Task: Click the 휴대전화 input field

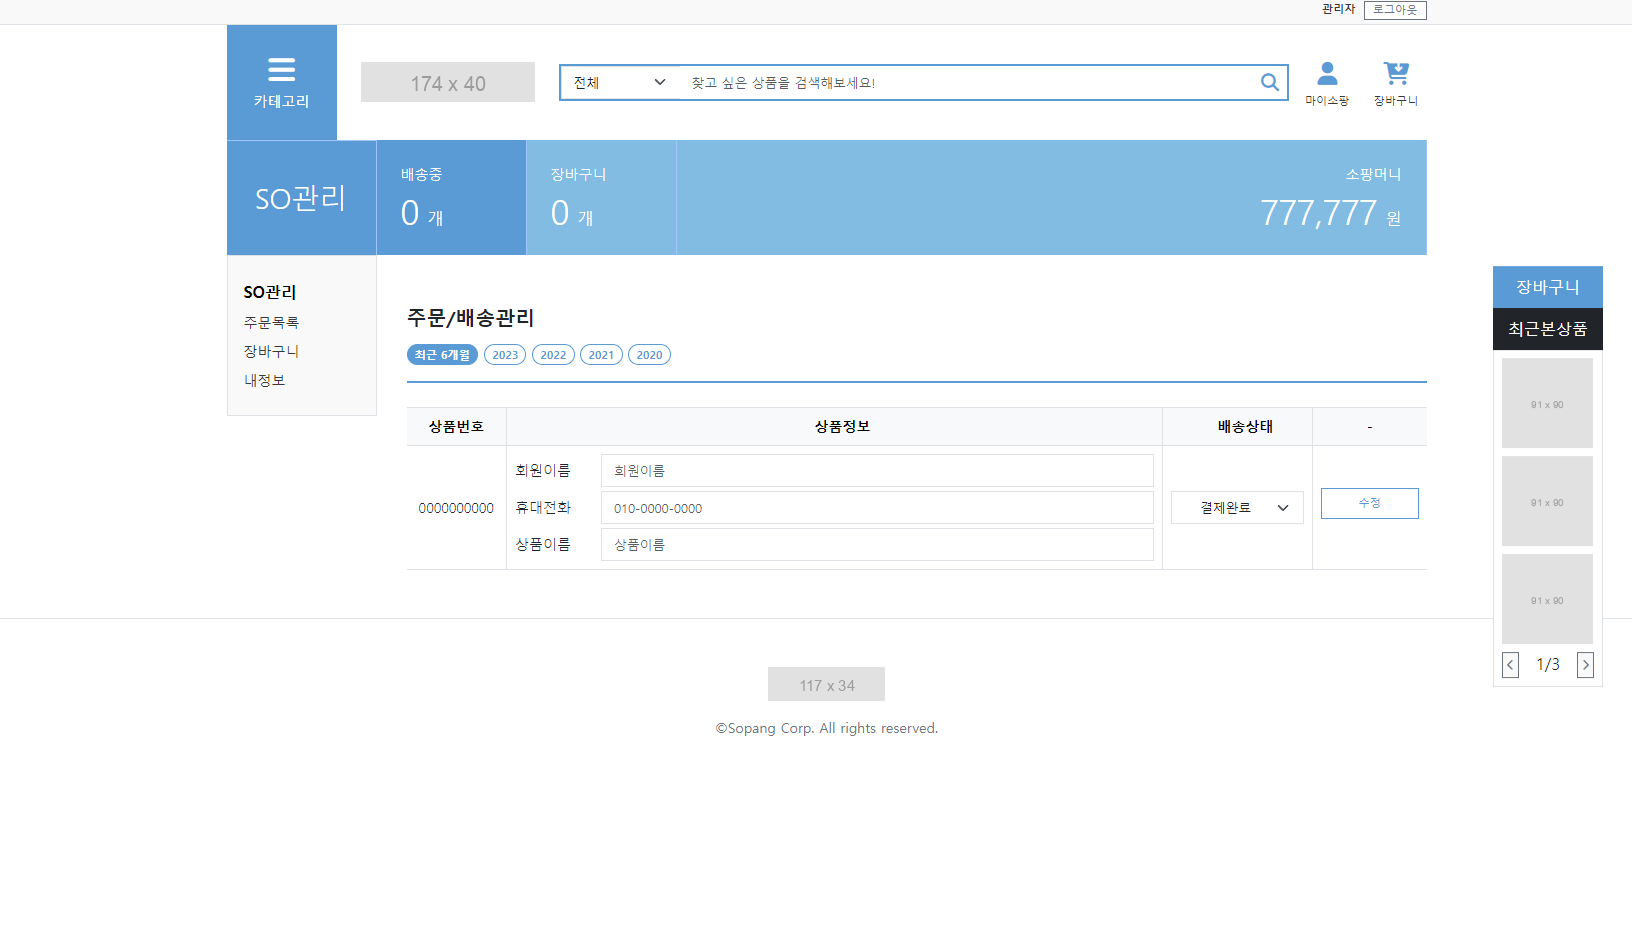Action: click(x=877, y=507)
